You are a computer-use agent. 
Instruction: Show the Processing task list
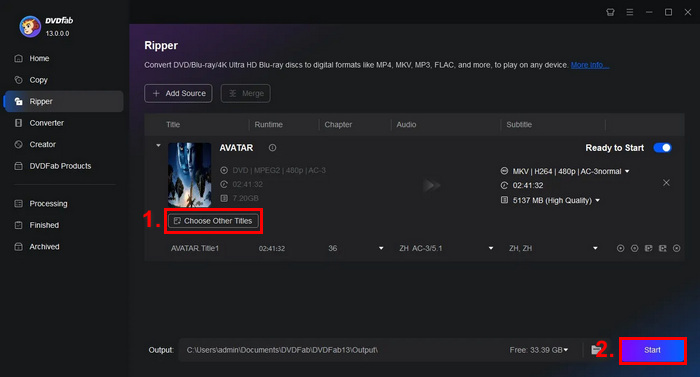(48, 204)
